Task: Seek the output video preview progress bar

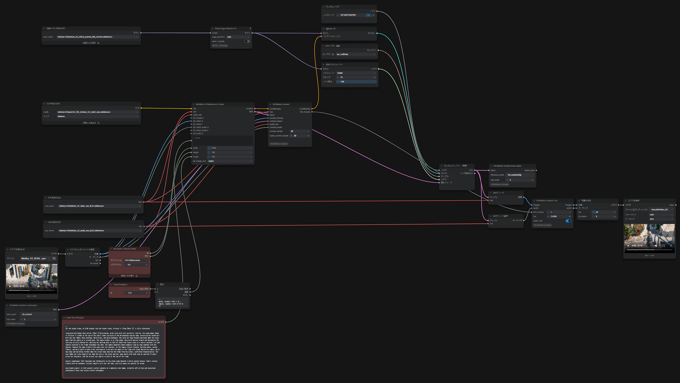Action: point(649,249)
